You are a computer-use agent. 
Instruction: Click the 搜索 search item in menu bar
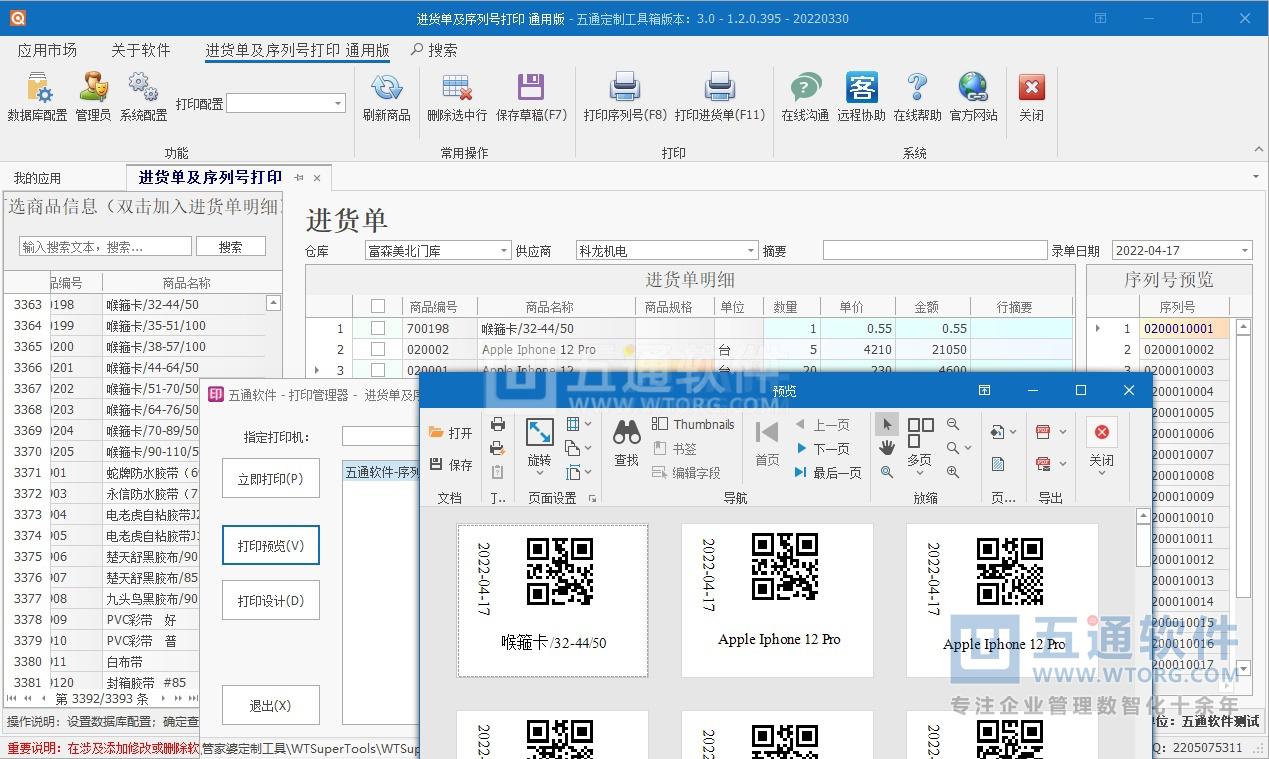(434, 50)
